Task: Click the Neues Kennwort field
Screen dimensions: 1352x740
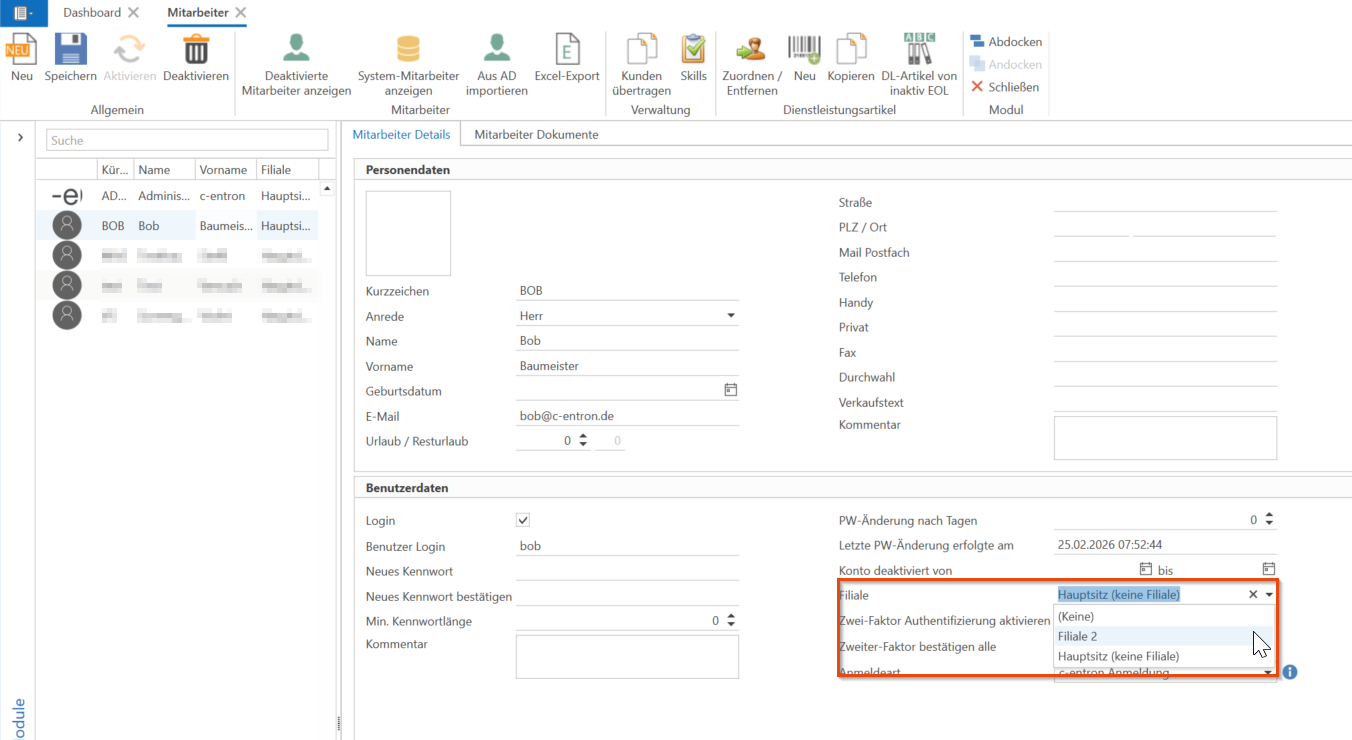Action: pyautogui.click(x=627, y=571)
